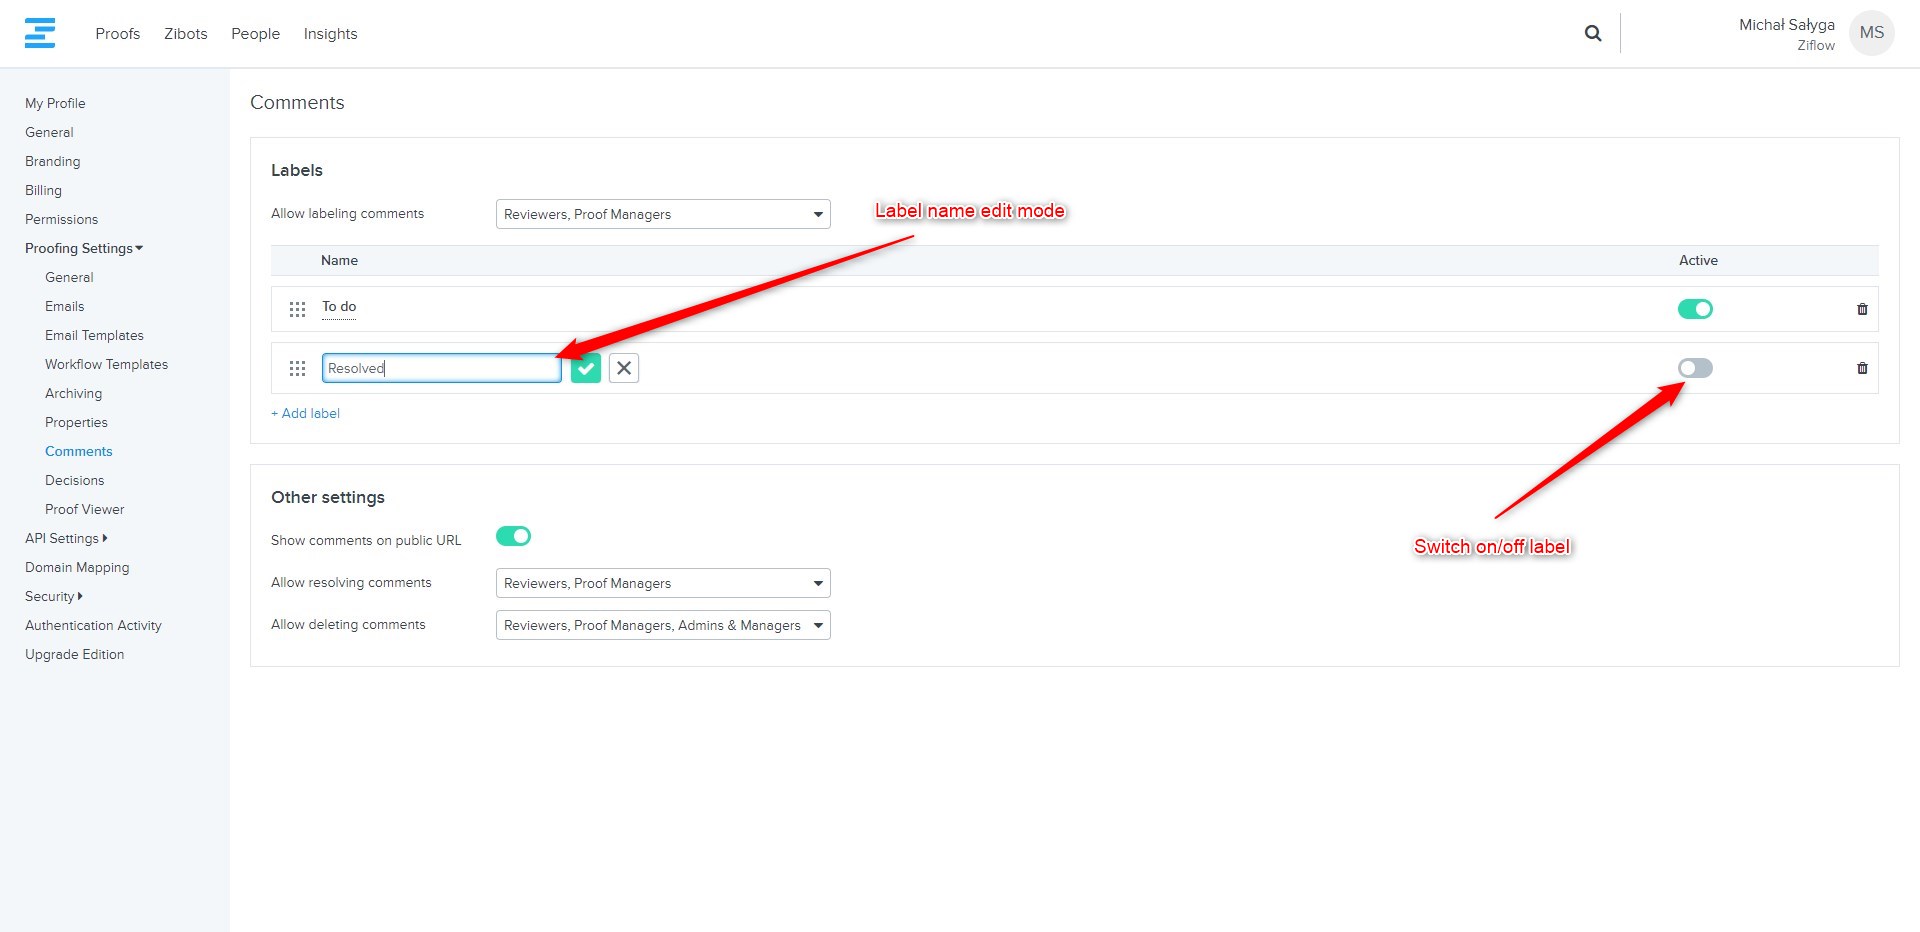Toggle Show comments on public URL

(513, 537)
